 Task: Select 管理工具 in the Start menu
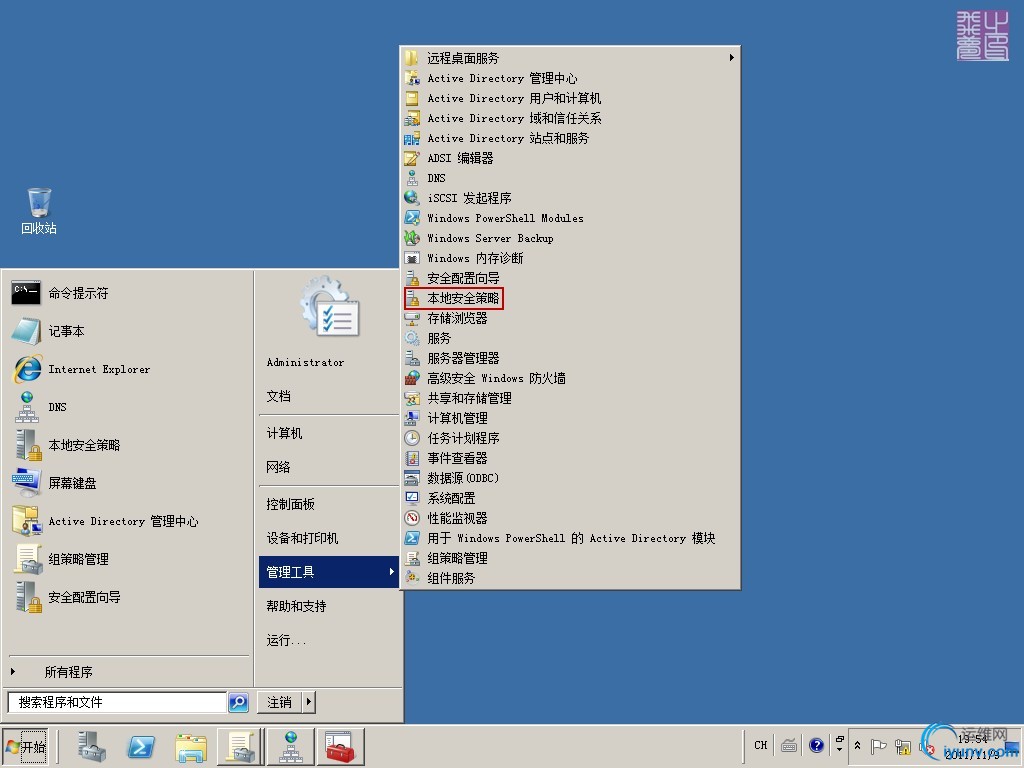pos(328,572)
